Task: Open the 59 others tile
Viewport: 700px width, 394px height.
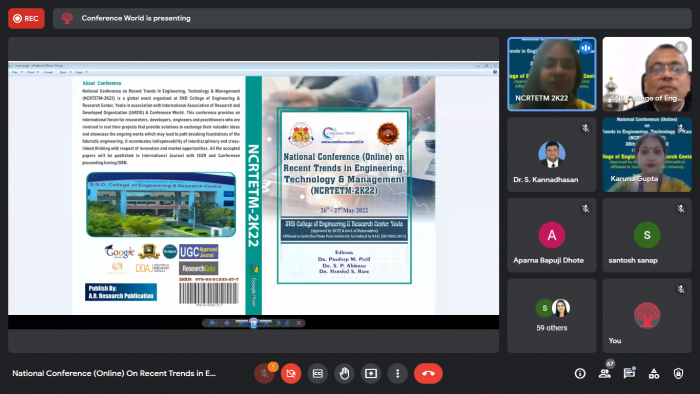Action: click(552, 316)
